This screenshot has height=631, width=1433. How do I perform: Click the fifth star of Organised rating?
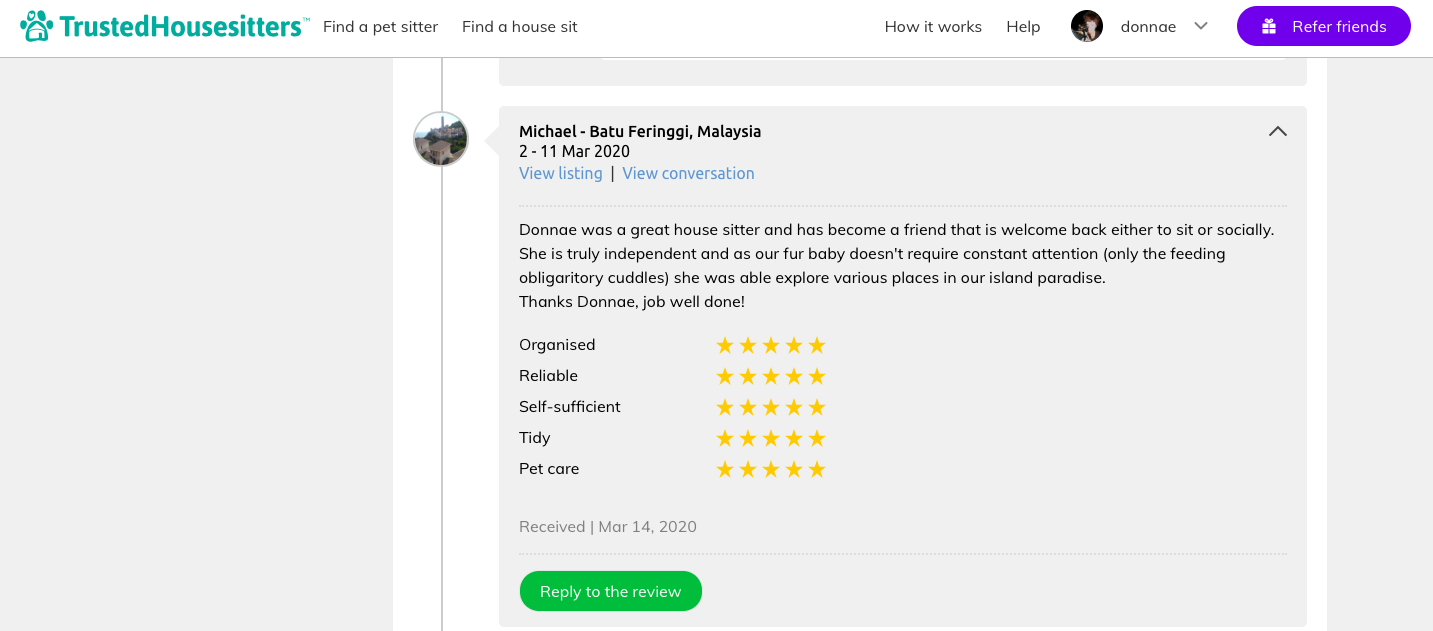click(817, 346)
